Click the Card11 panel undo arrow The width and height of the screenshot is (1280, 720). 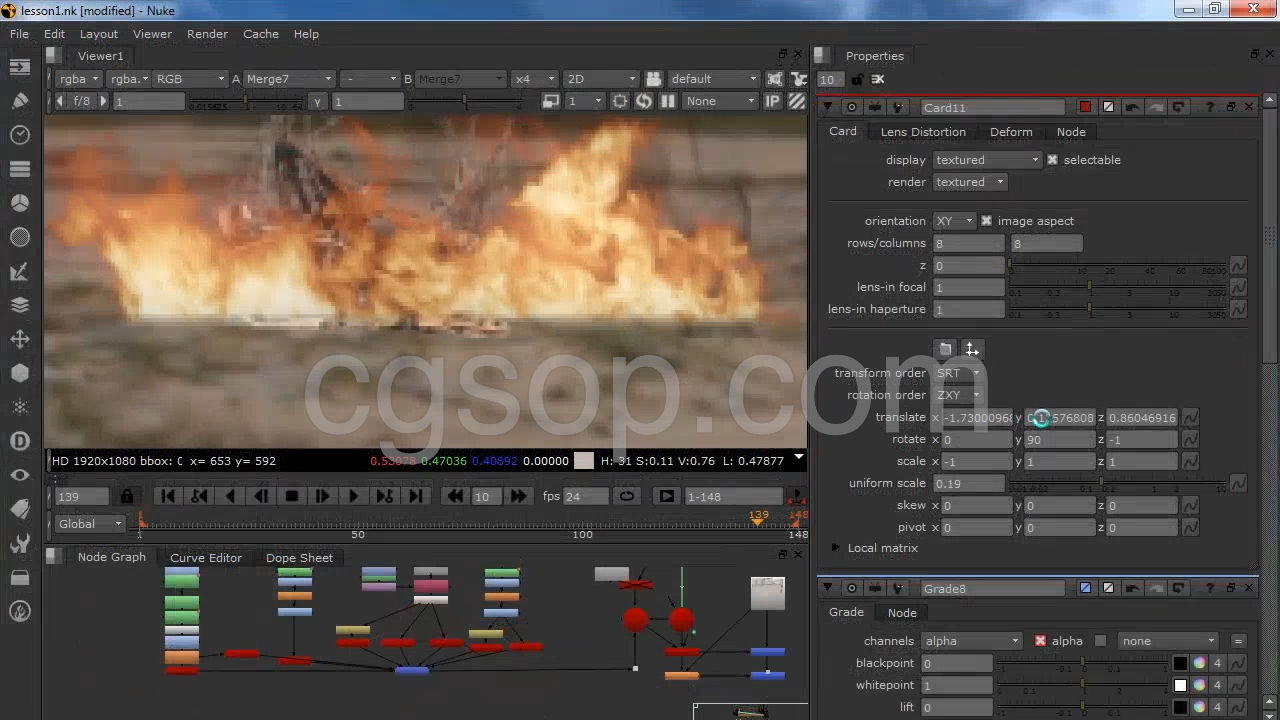[x=1132, y=107]
